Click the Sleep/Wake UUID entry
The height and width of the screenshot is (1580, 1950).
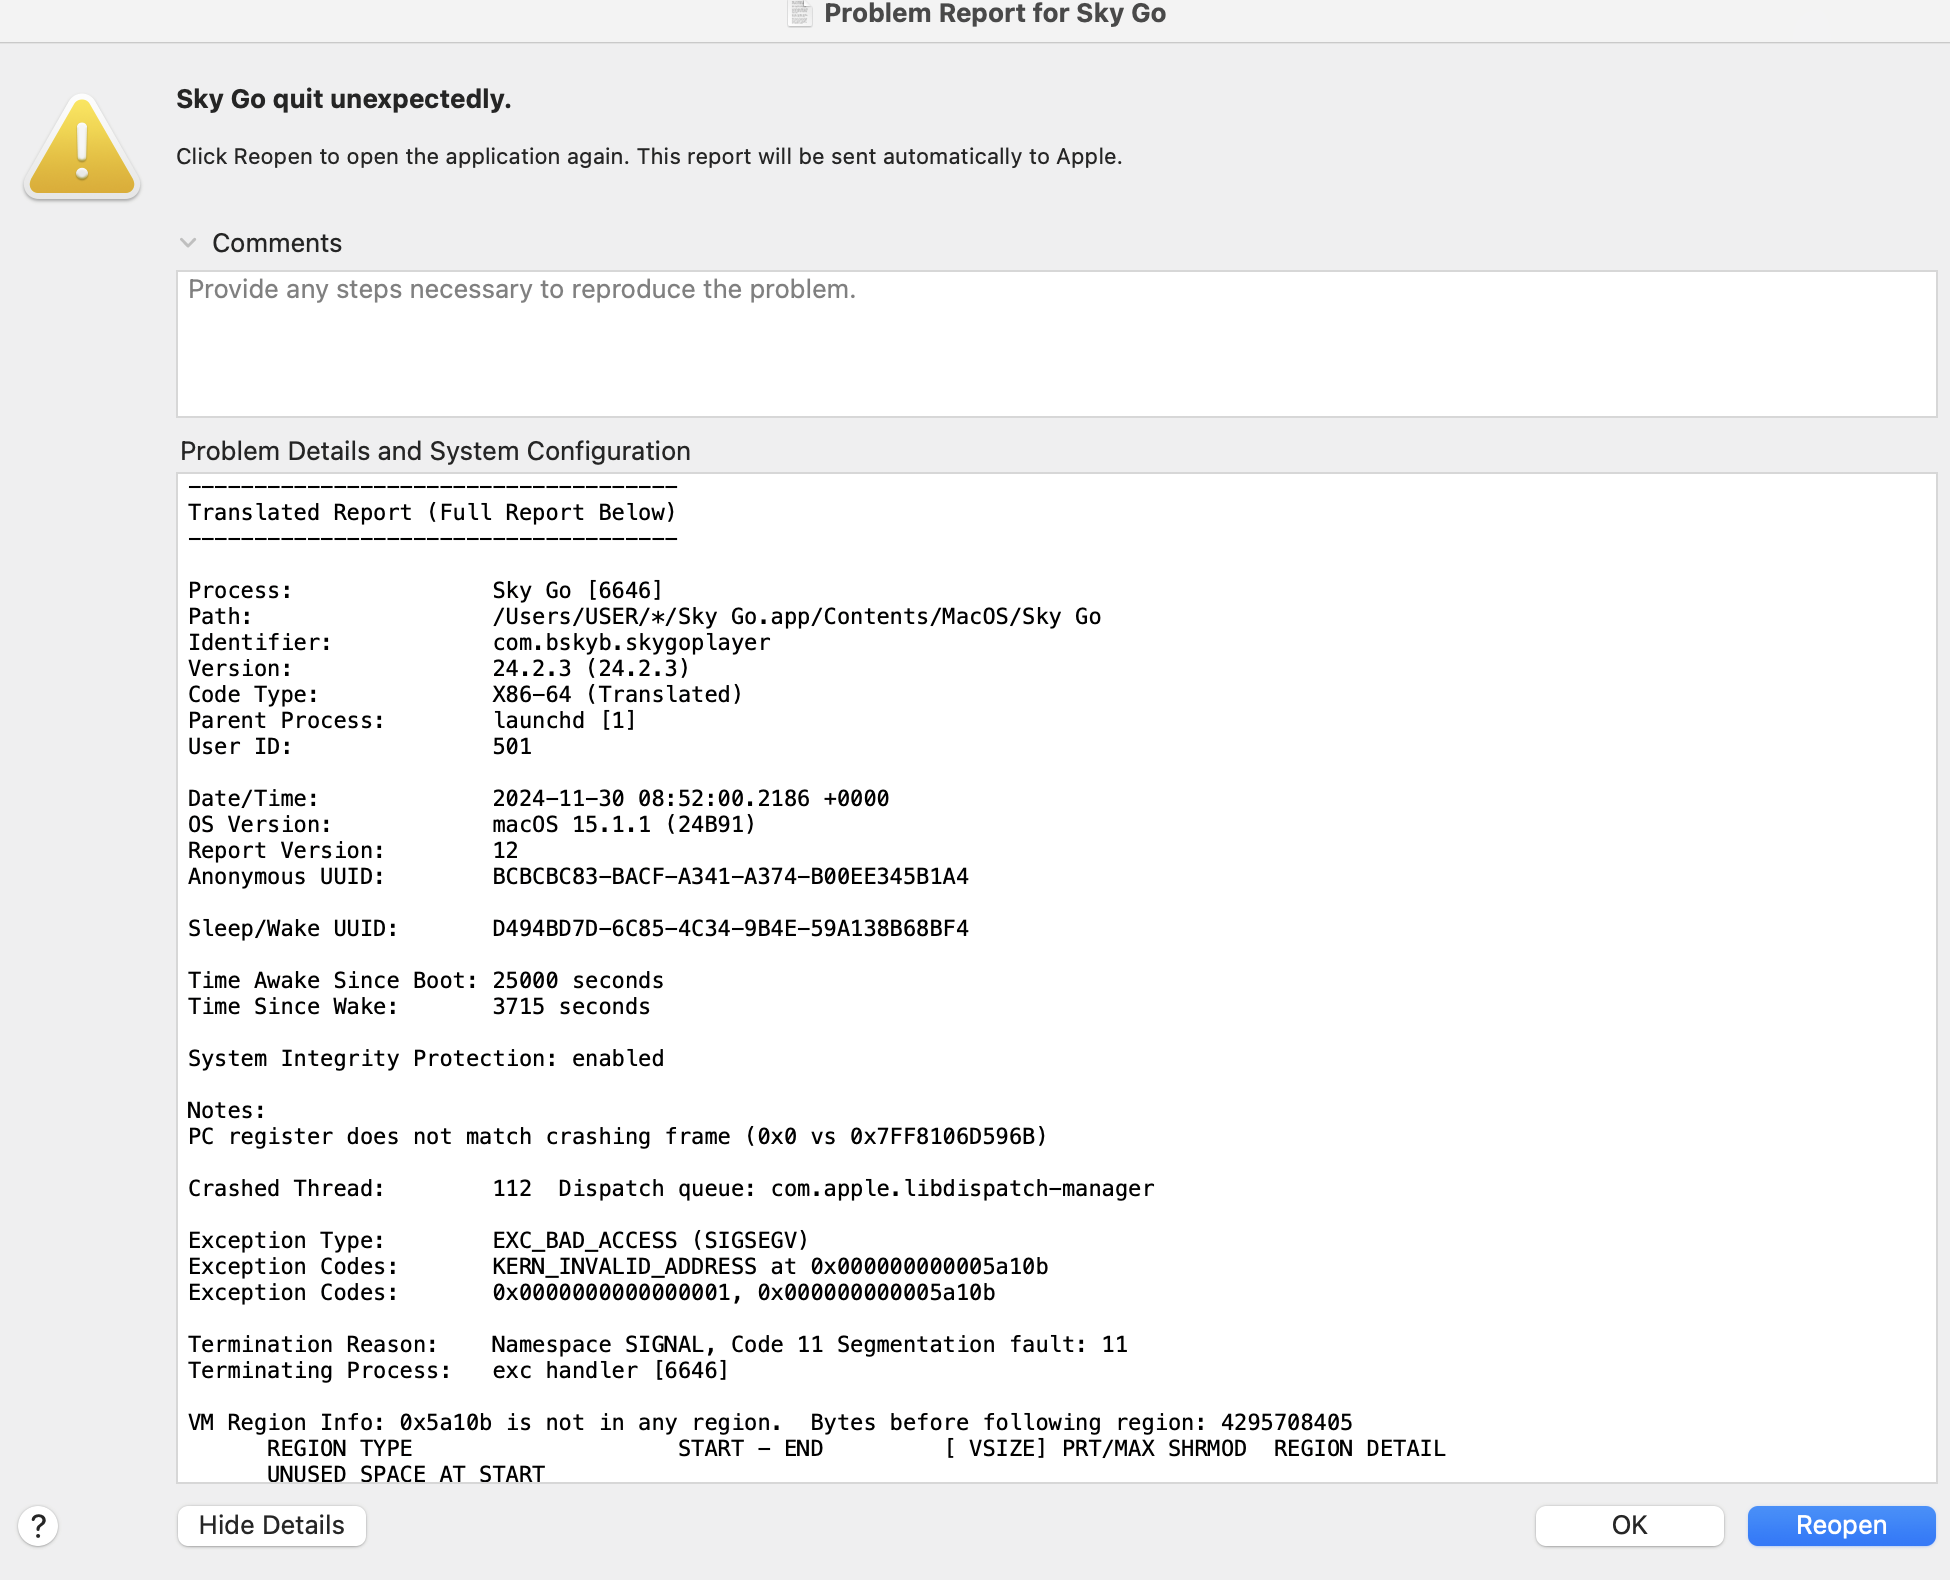click(x=577, y=928)
